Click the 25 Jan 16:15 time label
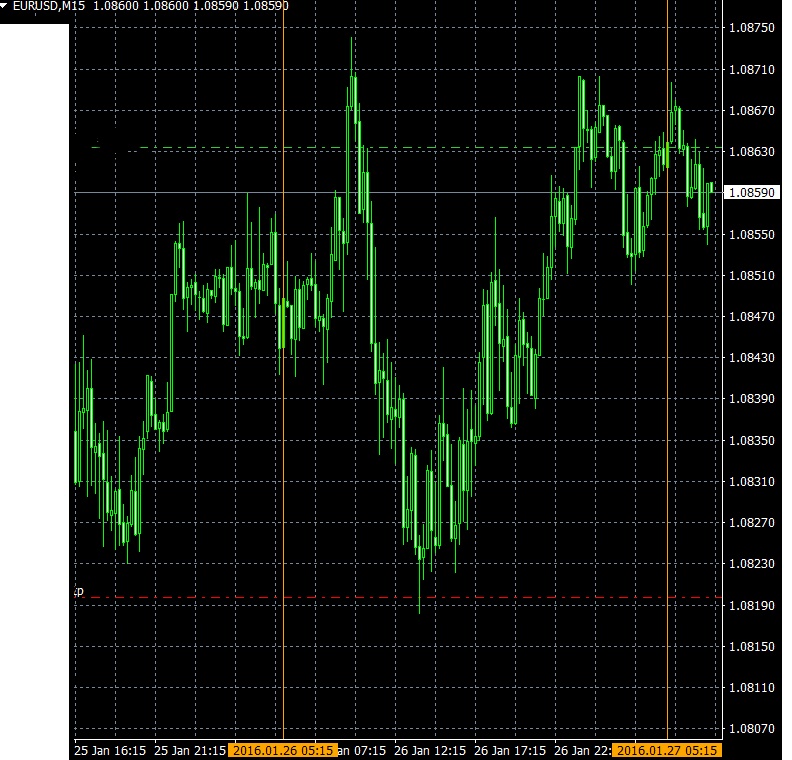This screenshot has width=792, height=760. click(x=110, y=751)
